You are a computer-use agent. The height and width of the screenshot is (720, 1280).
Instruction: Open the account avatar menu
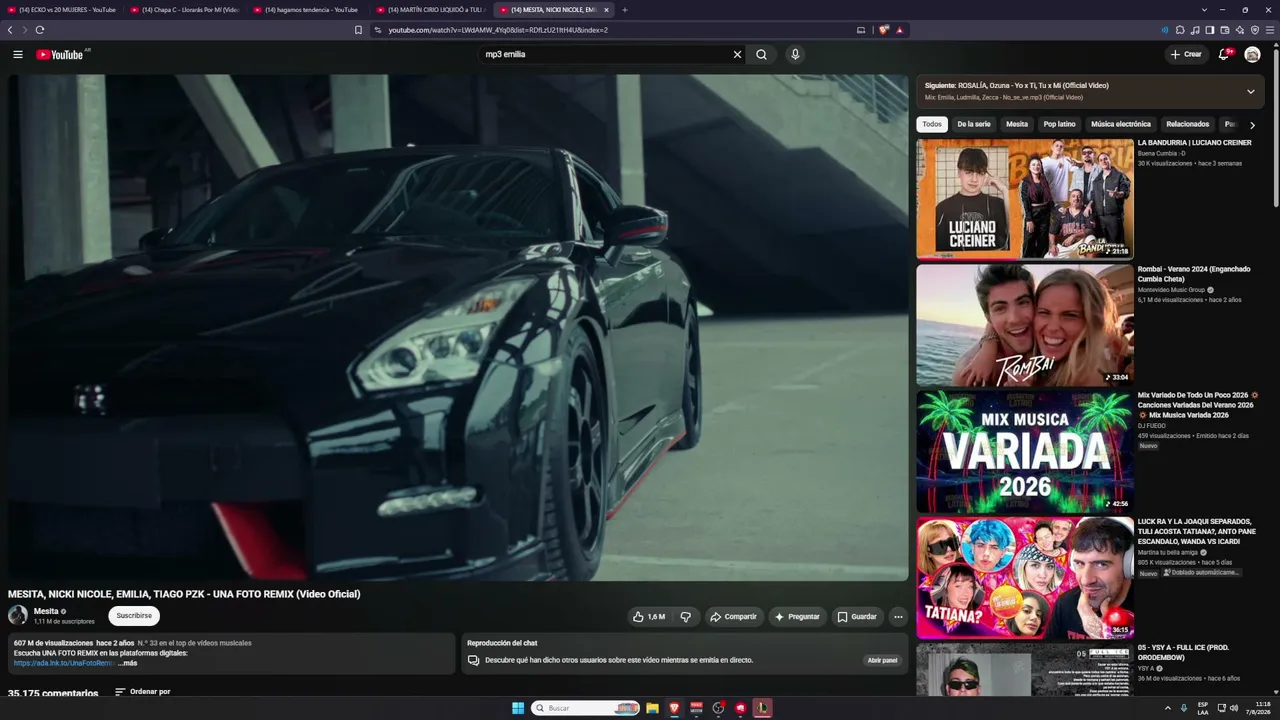click(1252, 54)
